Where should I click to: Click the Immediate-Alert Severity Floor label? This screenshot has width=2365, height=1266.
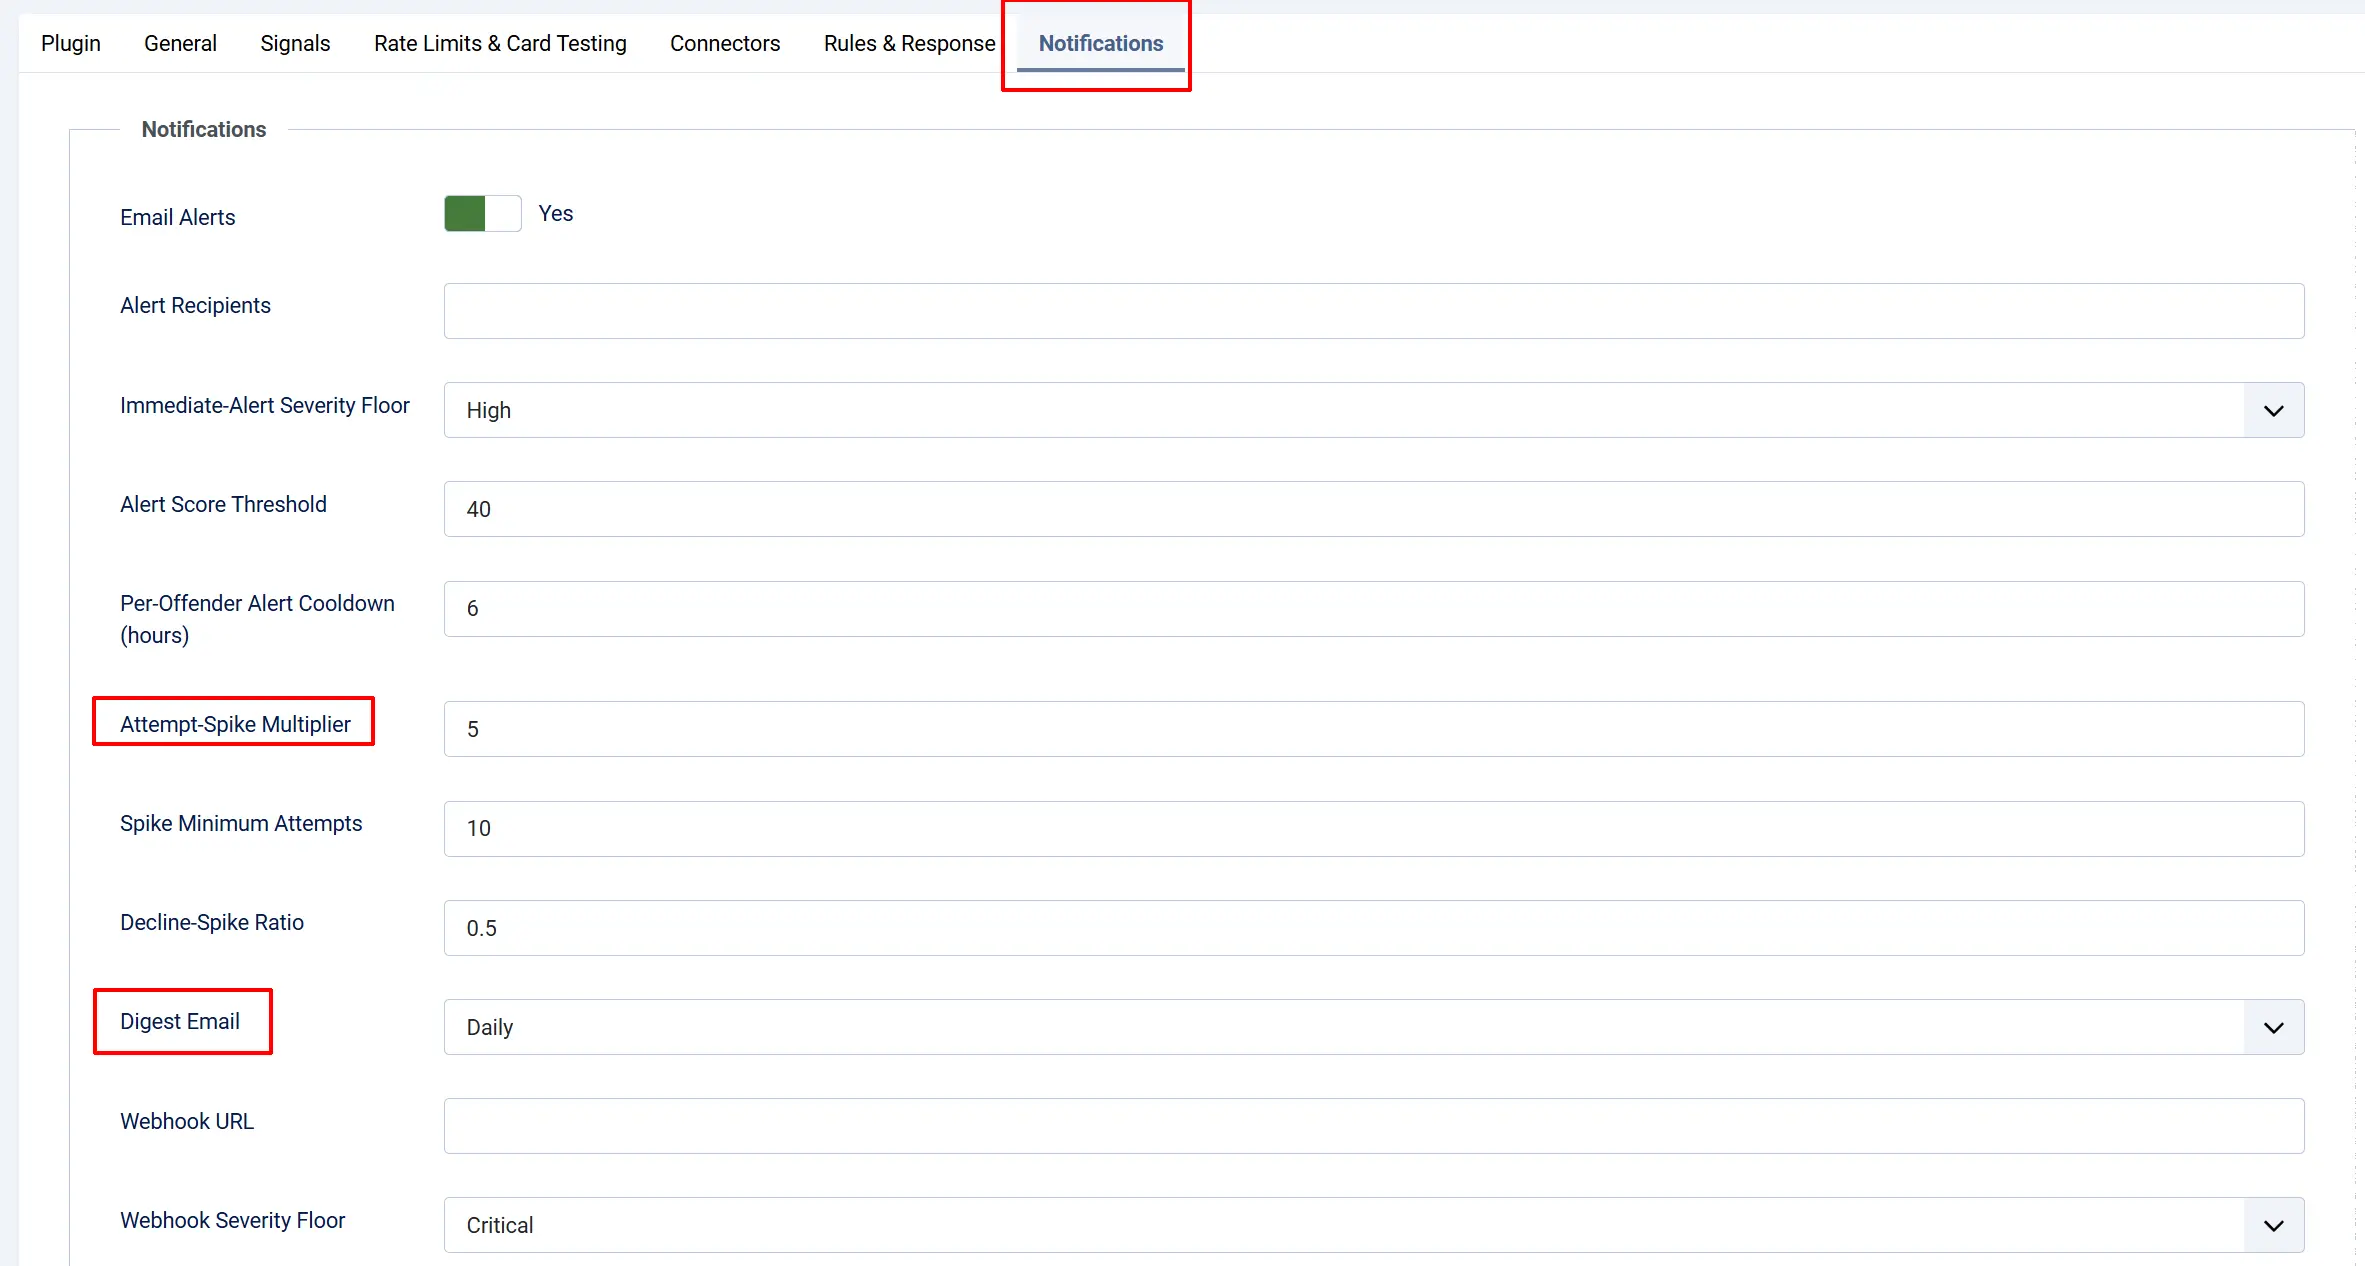[x=265, y=405]
